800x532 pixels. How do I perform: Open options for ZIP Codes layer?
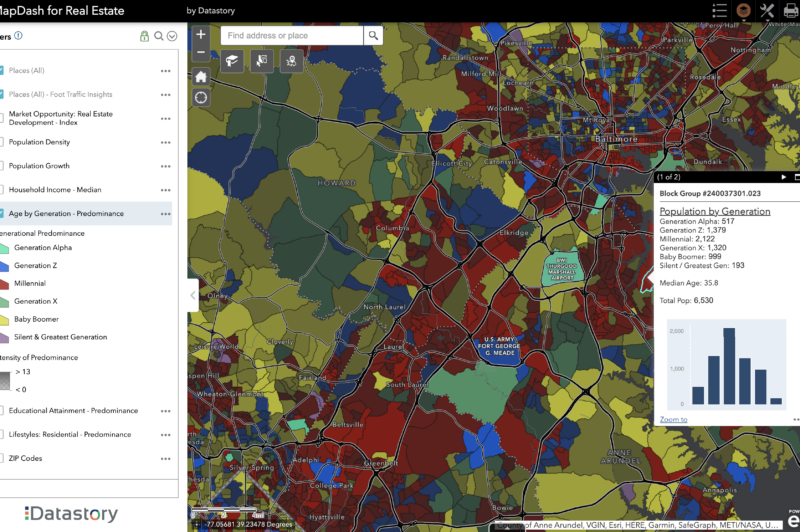coord(165,459)
